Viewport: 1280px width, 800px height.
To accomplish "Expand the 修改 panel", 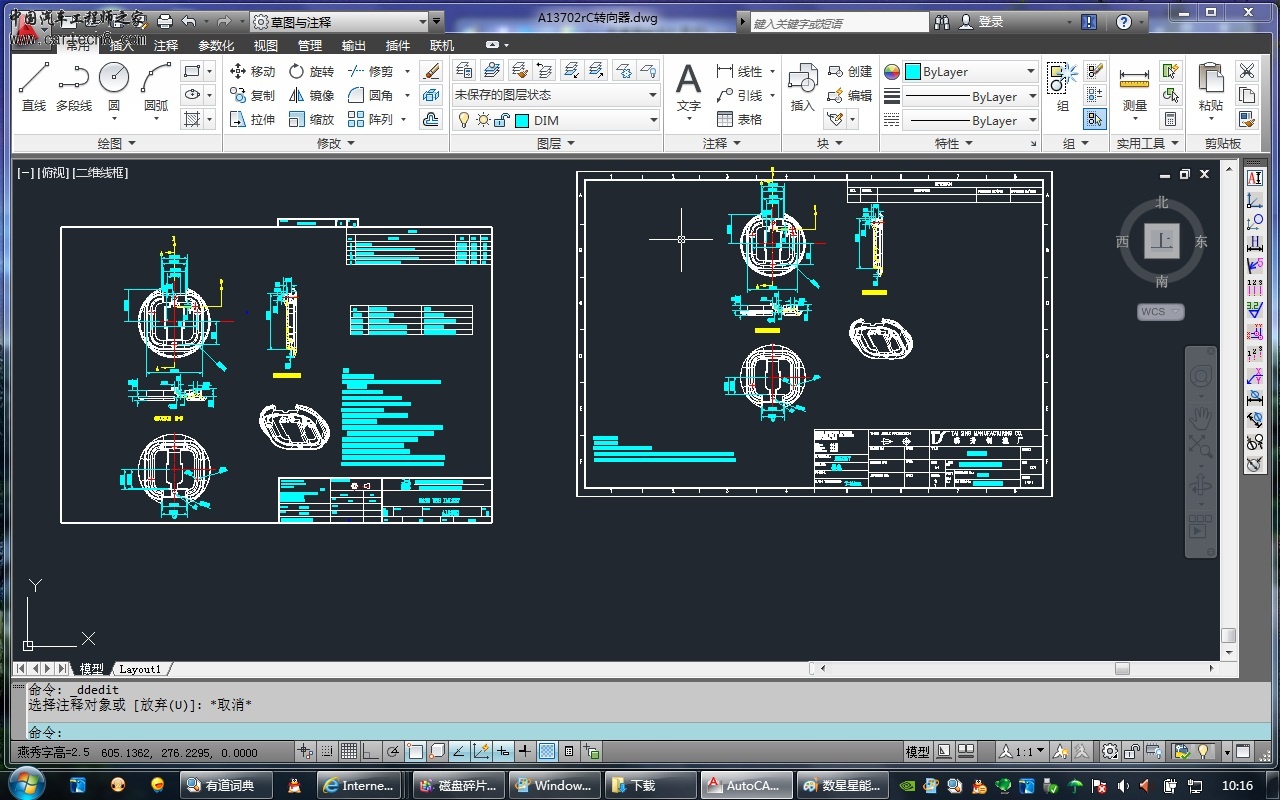I will click(x=336, y=143).
